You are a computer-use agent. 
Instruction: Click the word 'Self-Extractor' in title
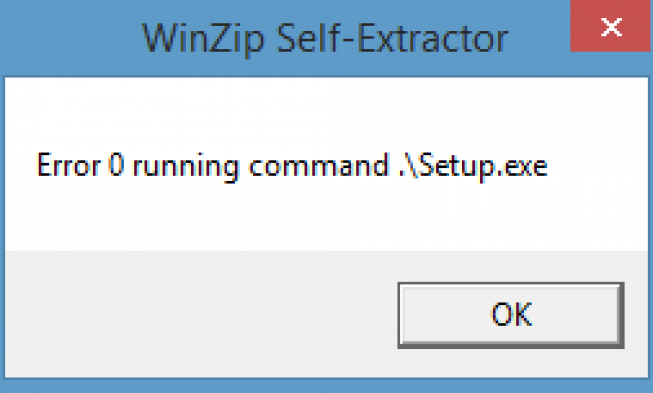pos(392,37)
